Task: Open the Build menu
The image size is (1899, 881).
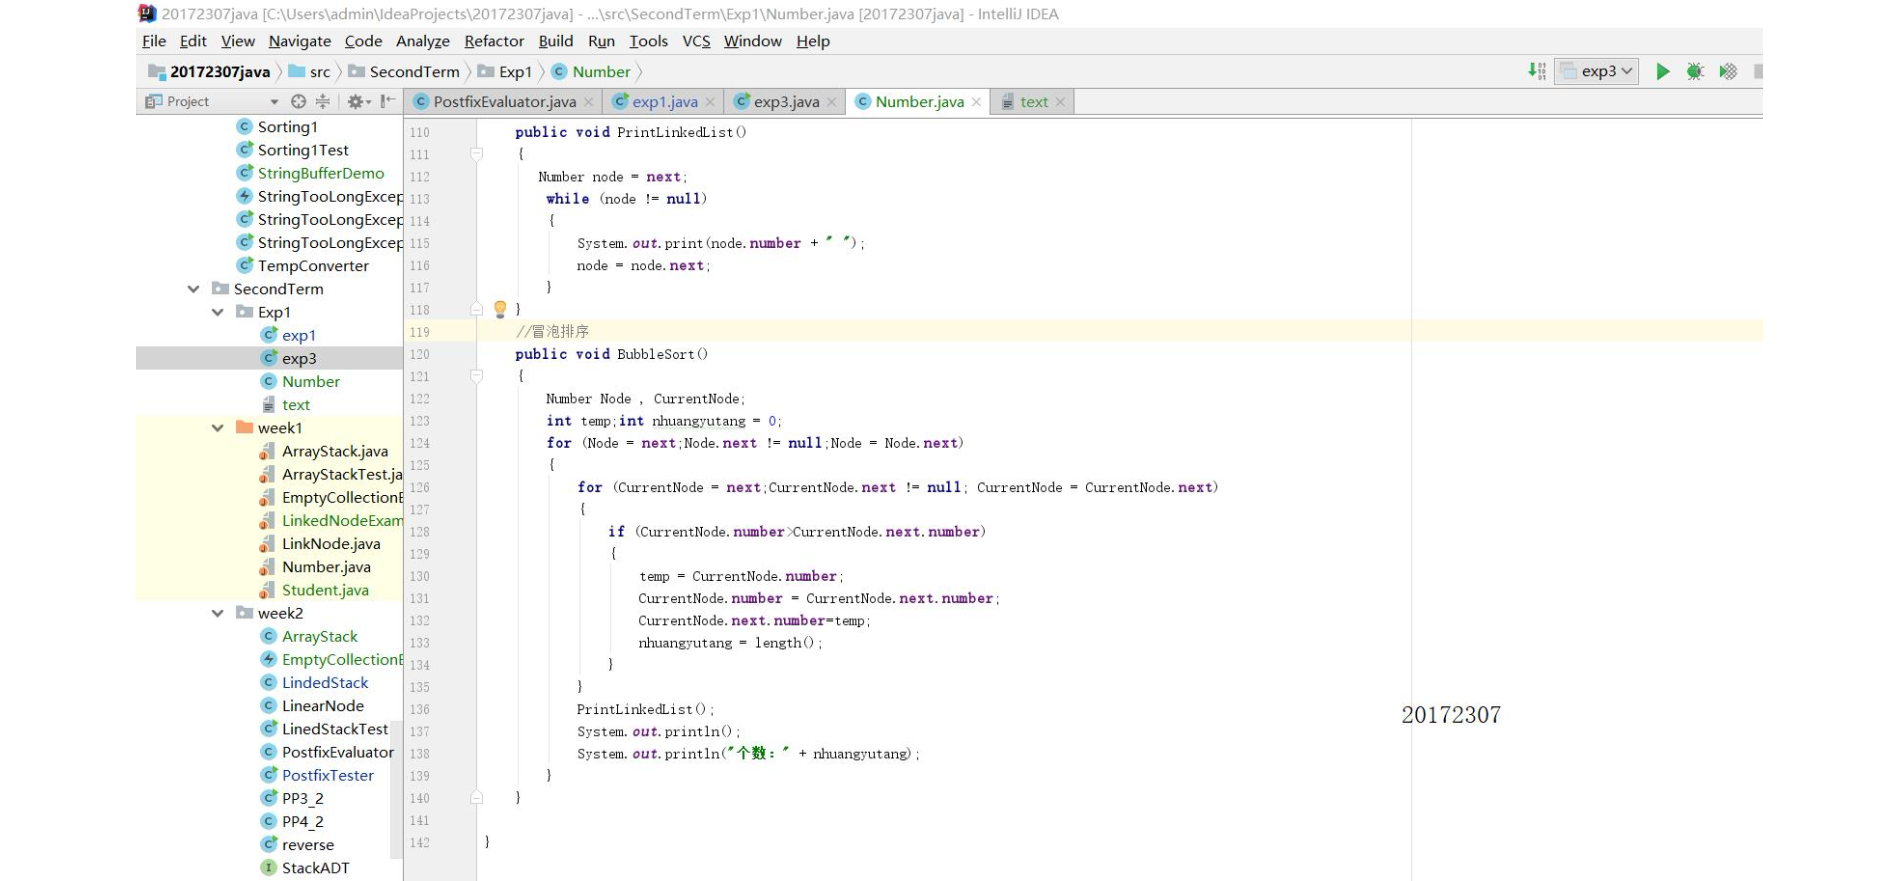Action: tap(555, 41)
